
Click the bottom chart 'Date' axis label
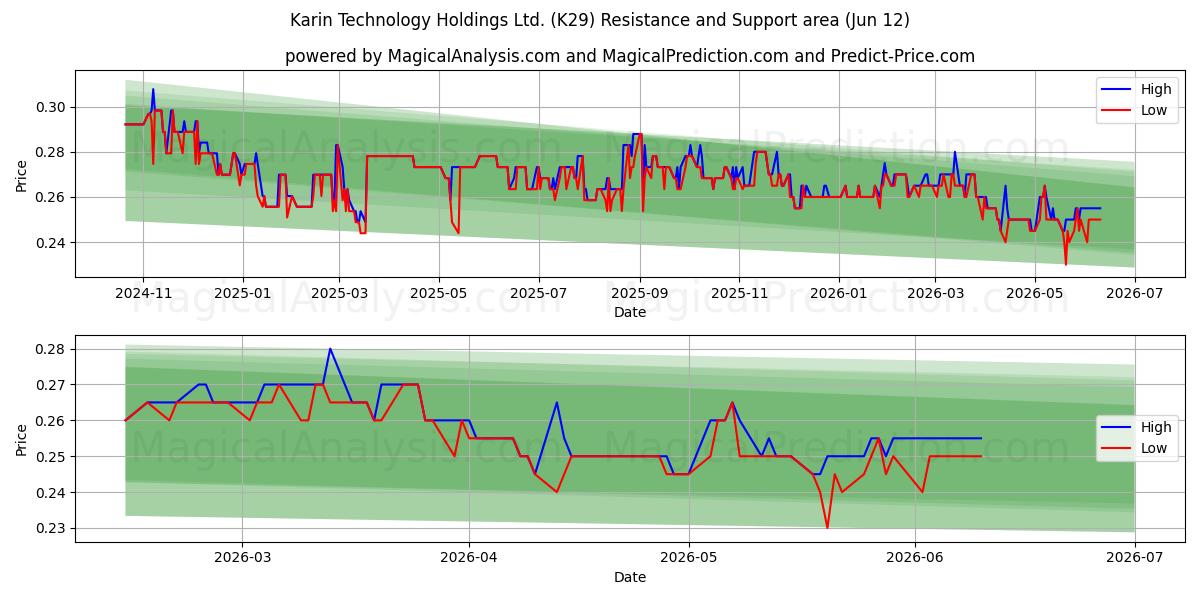click(x=630, y=577)
